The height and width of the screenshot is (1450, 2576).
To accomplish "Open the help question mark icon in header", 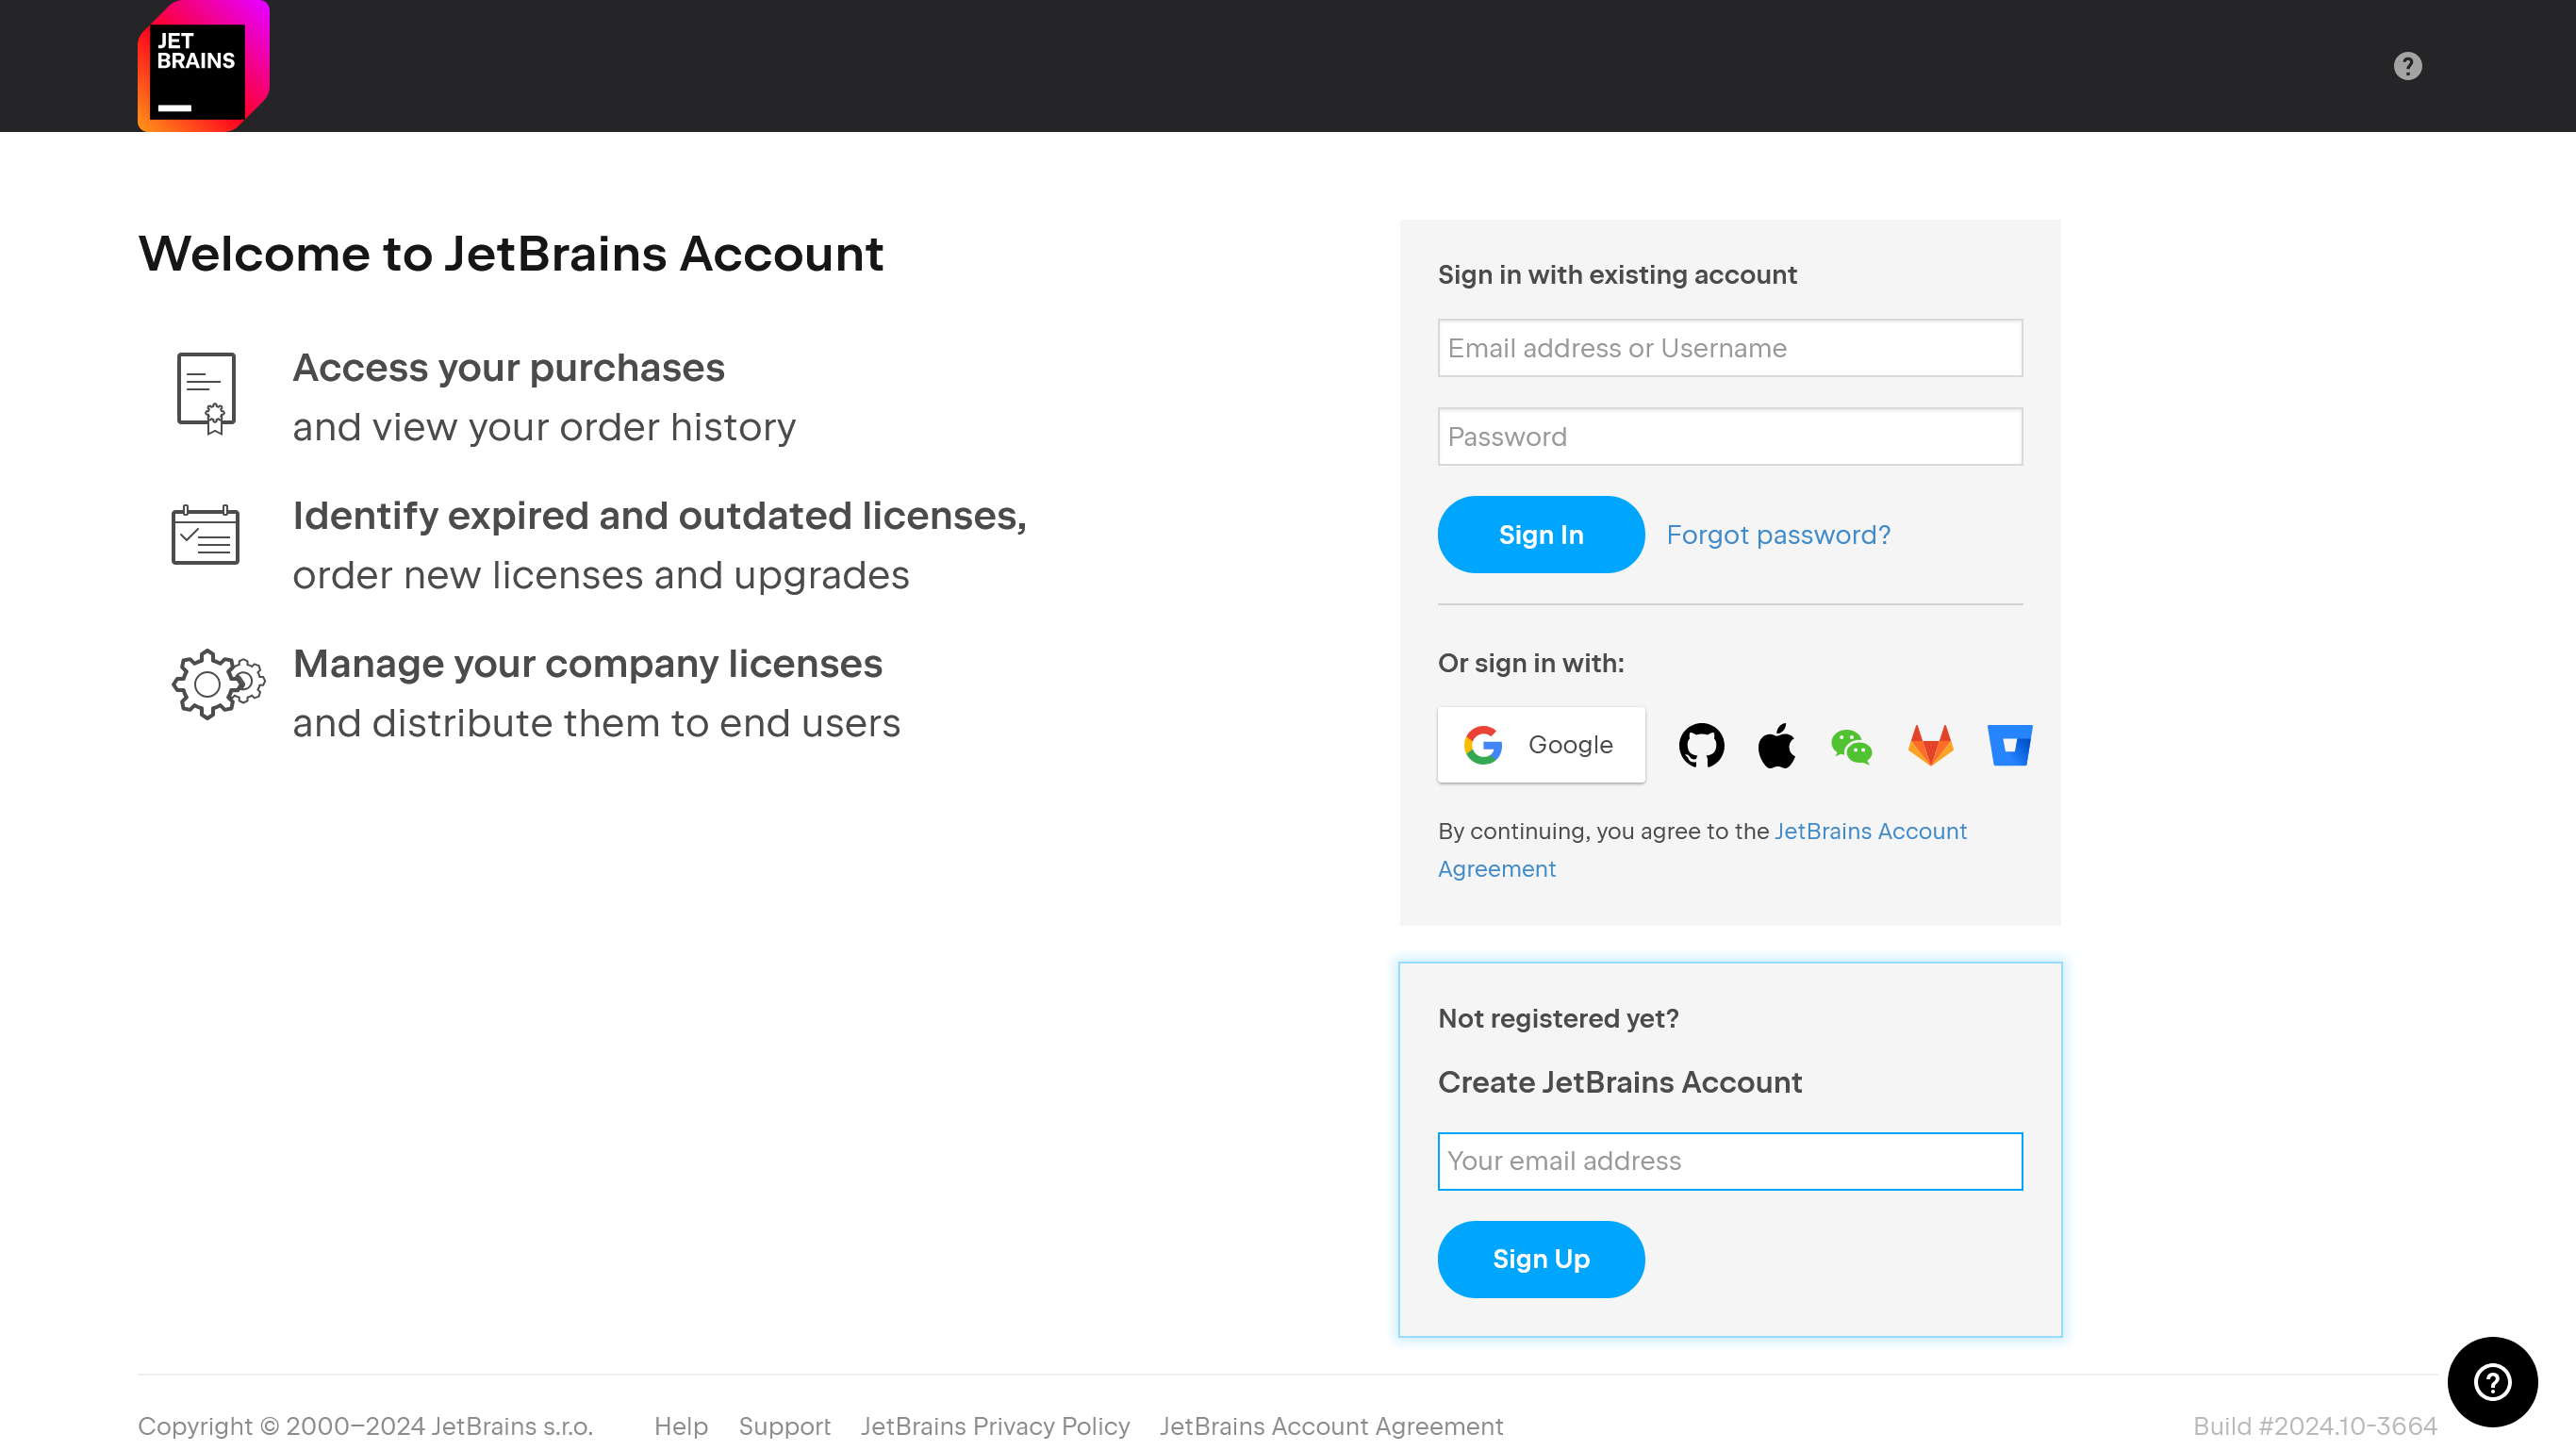I will click(2407, 66).
